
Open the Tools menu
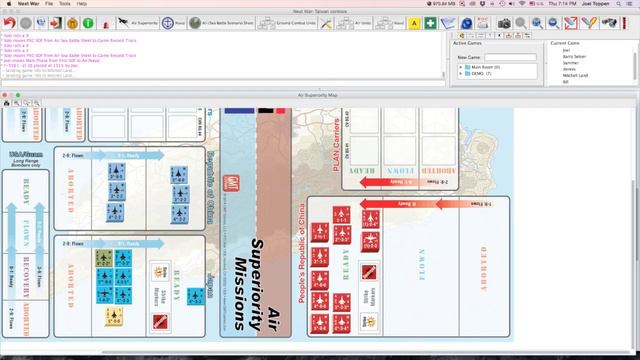click(64, 4)
